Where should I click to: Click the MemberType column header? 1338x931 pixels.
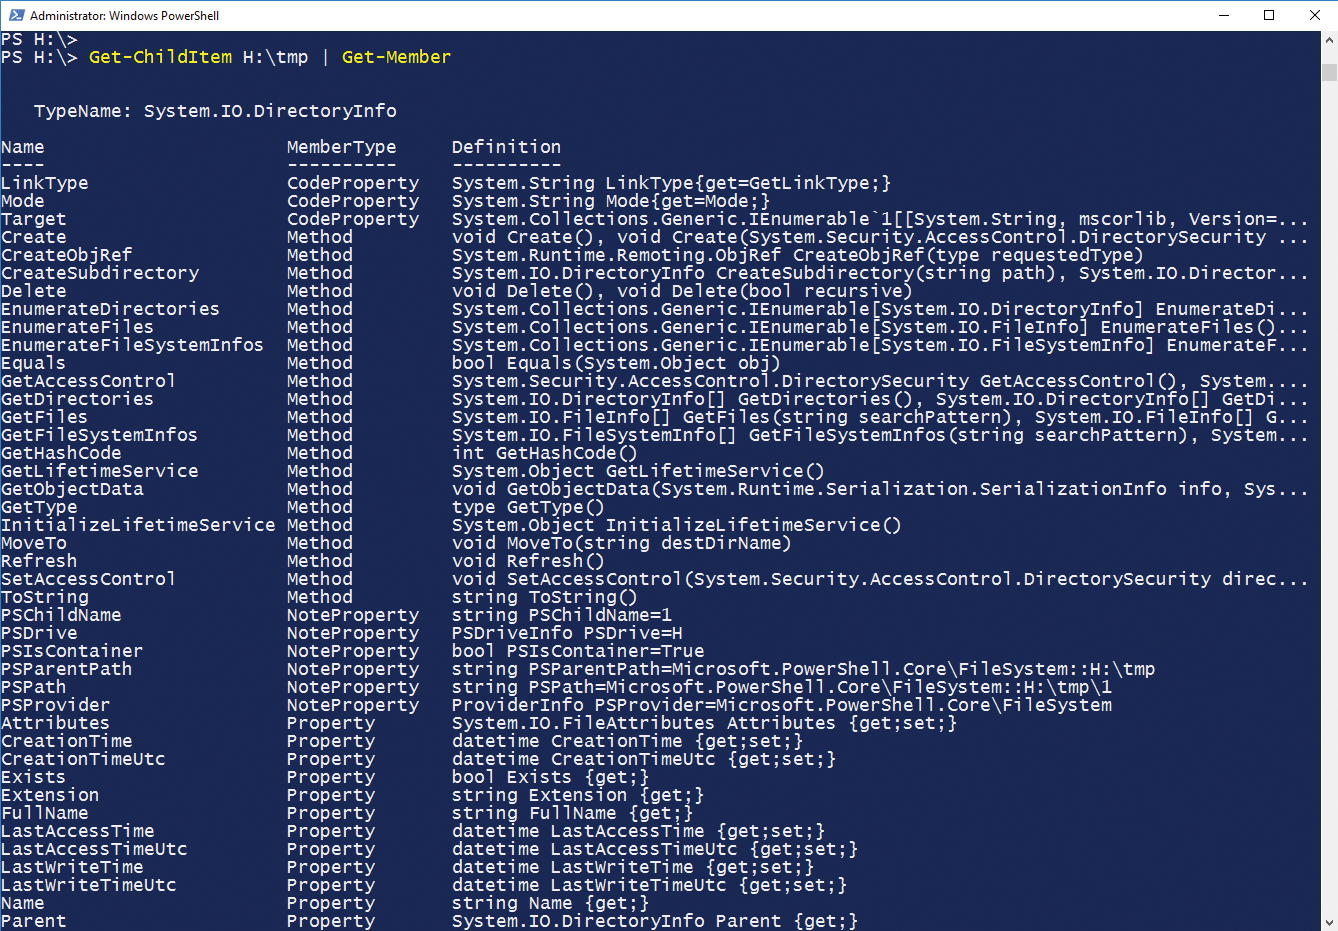(x=341, y=147)
